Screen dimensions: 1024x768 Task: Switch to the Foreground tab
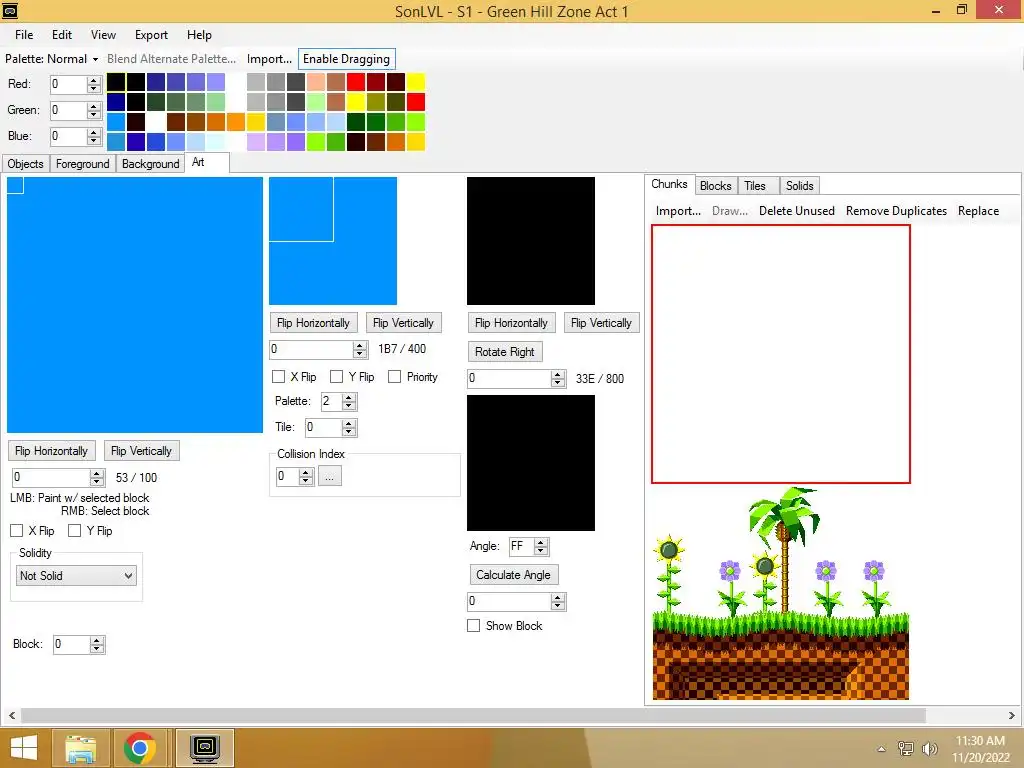82,164
